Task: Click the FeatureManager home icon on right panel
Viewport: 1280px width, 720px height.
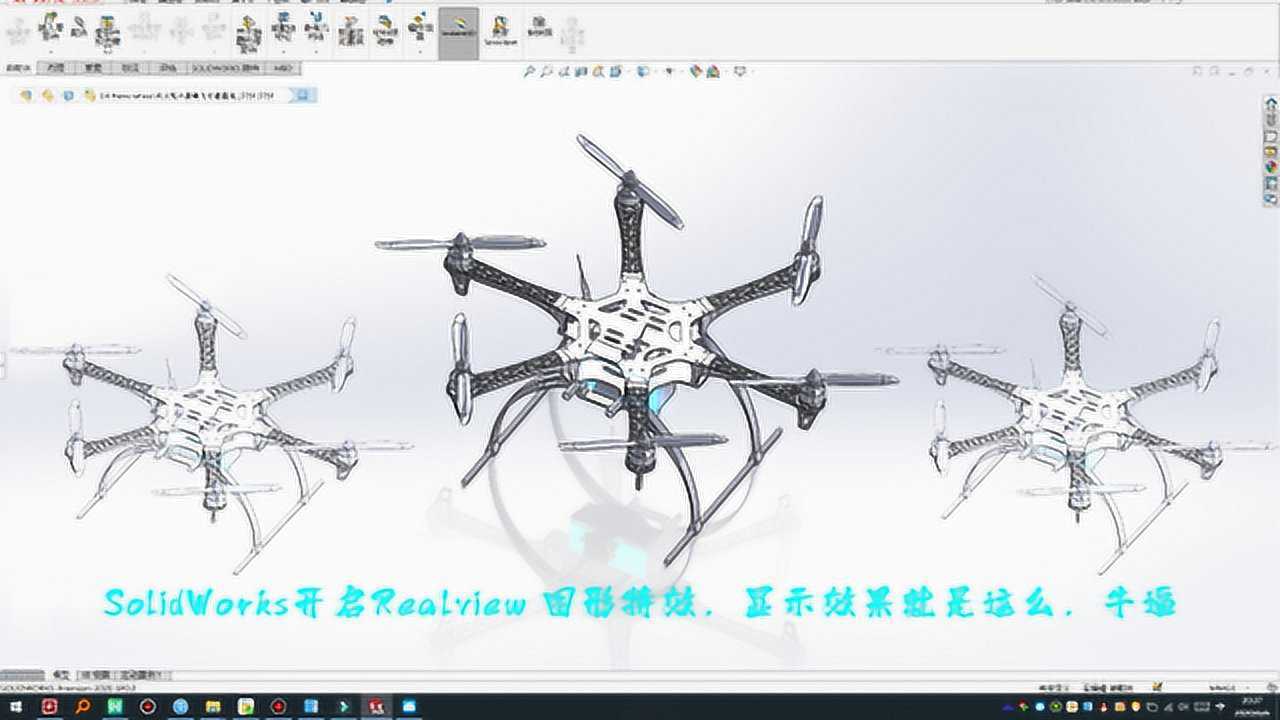Action: coord(1271,102)
